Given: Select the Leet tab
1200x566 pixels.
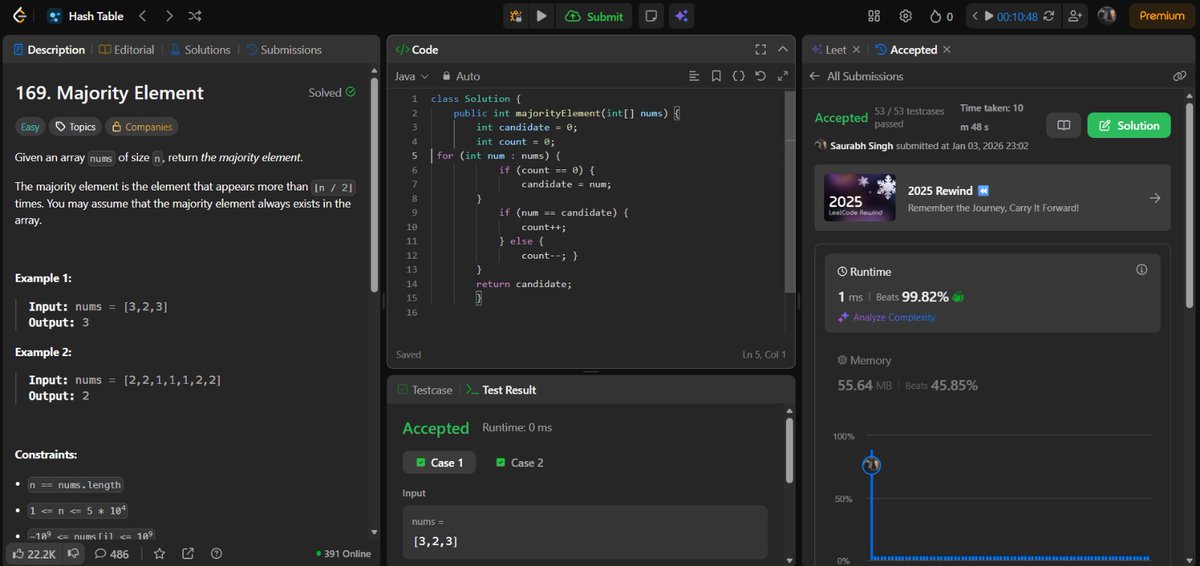Looking at the screenshot, I should pyautogui.click(x=829, y=49).
